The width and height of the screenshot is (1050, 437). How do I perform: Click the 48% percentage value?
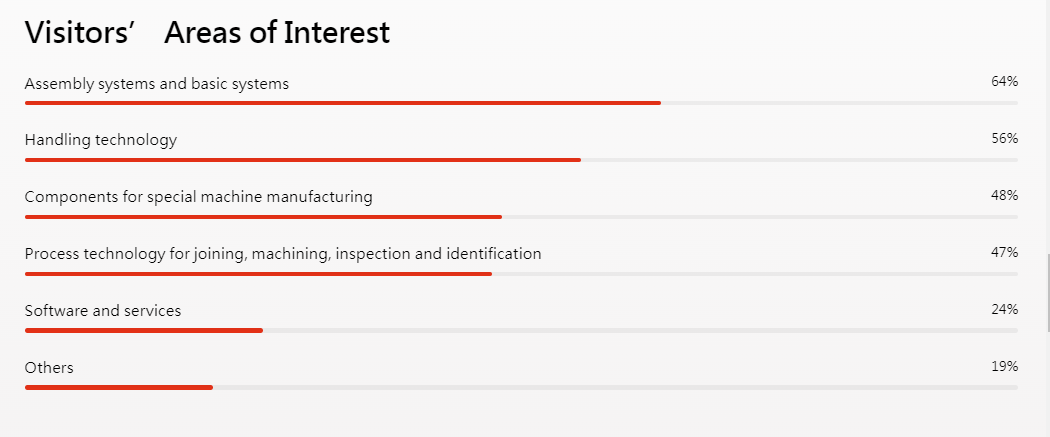click(1004, 195)
